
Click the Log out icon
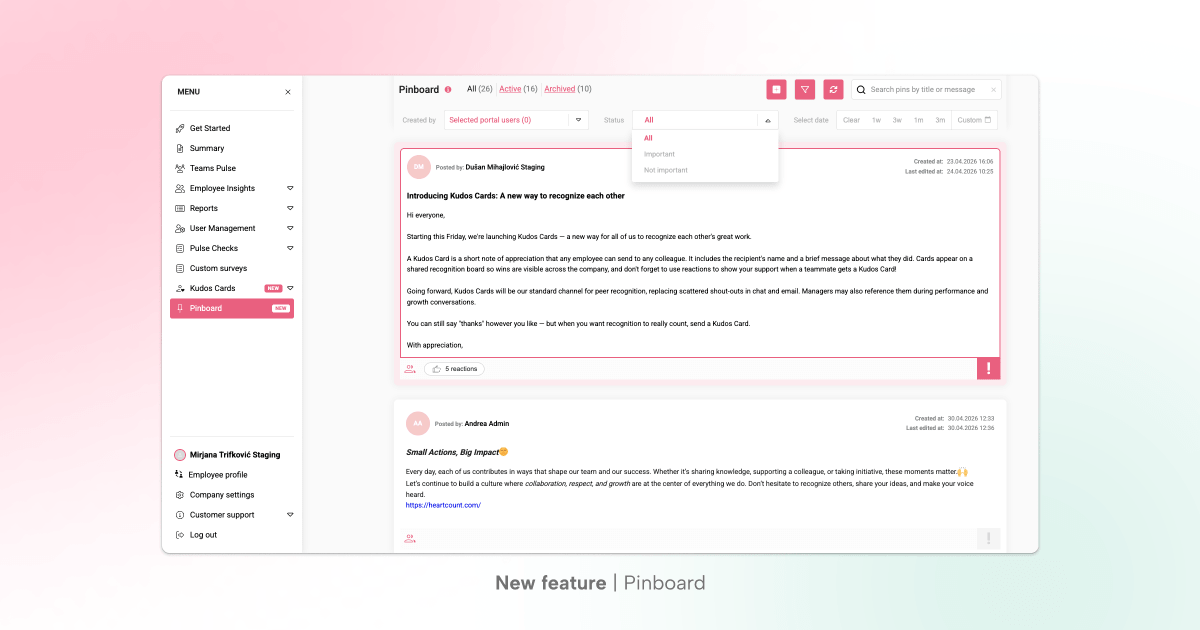point(180,535)
